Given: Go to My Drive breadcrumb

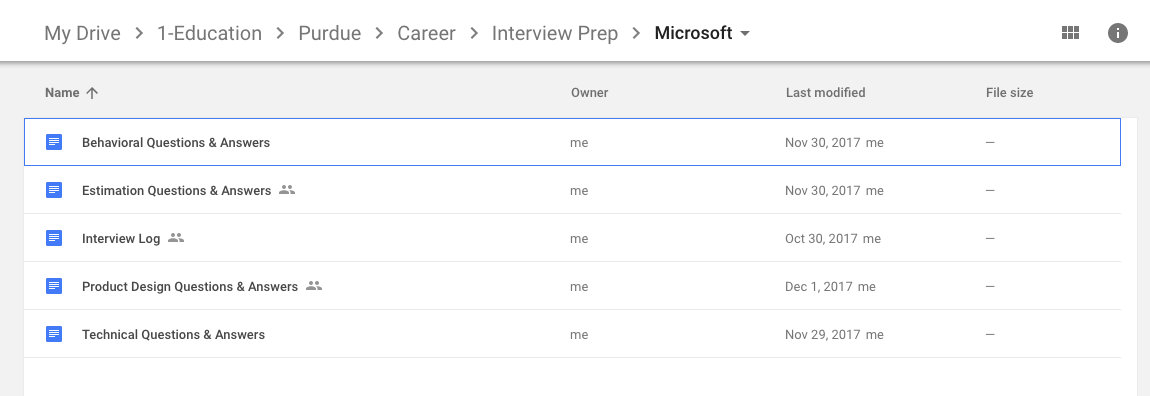Looking at the screenshot, I should [82, 33].
